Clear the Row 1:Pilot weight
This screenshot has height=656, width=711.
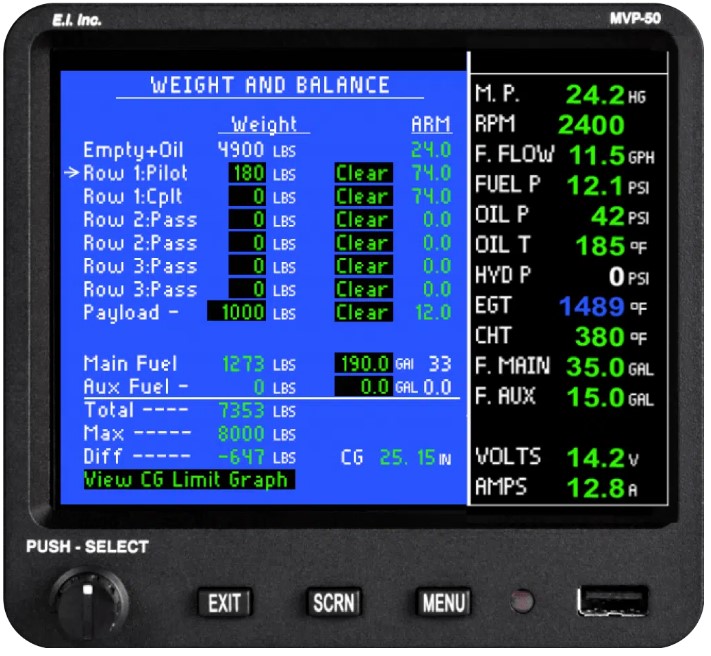362,174
